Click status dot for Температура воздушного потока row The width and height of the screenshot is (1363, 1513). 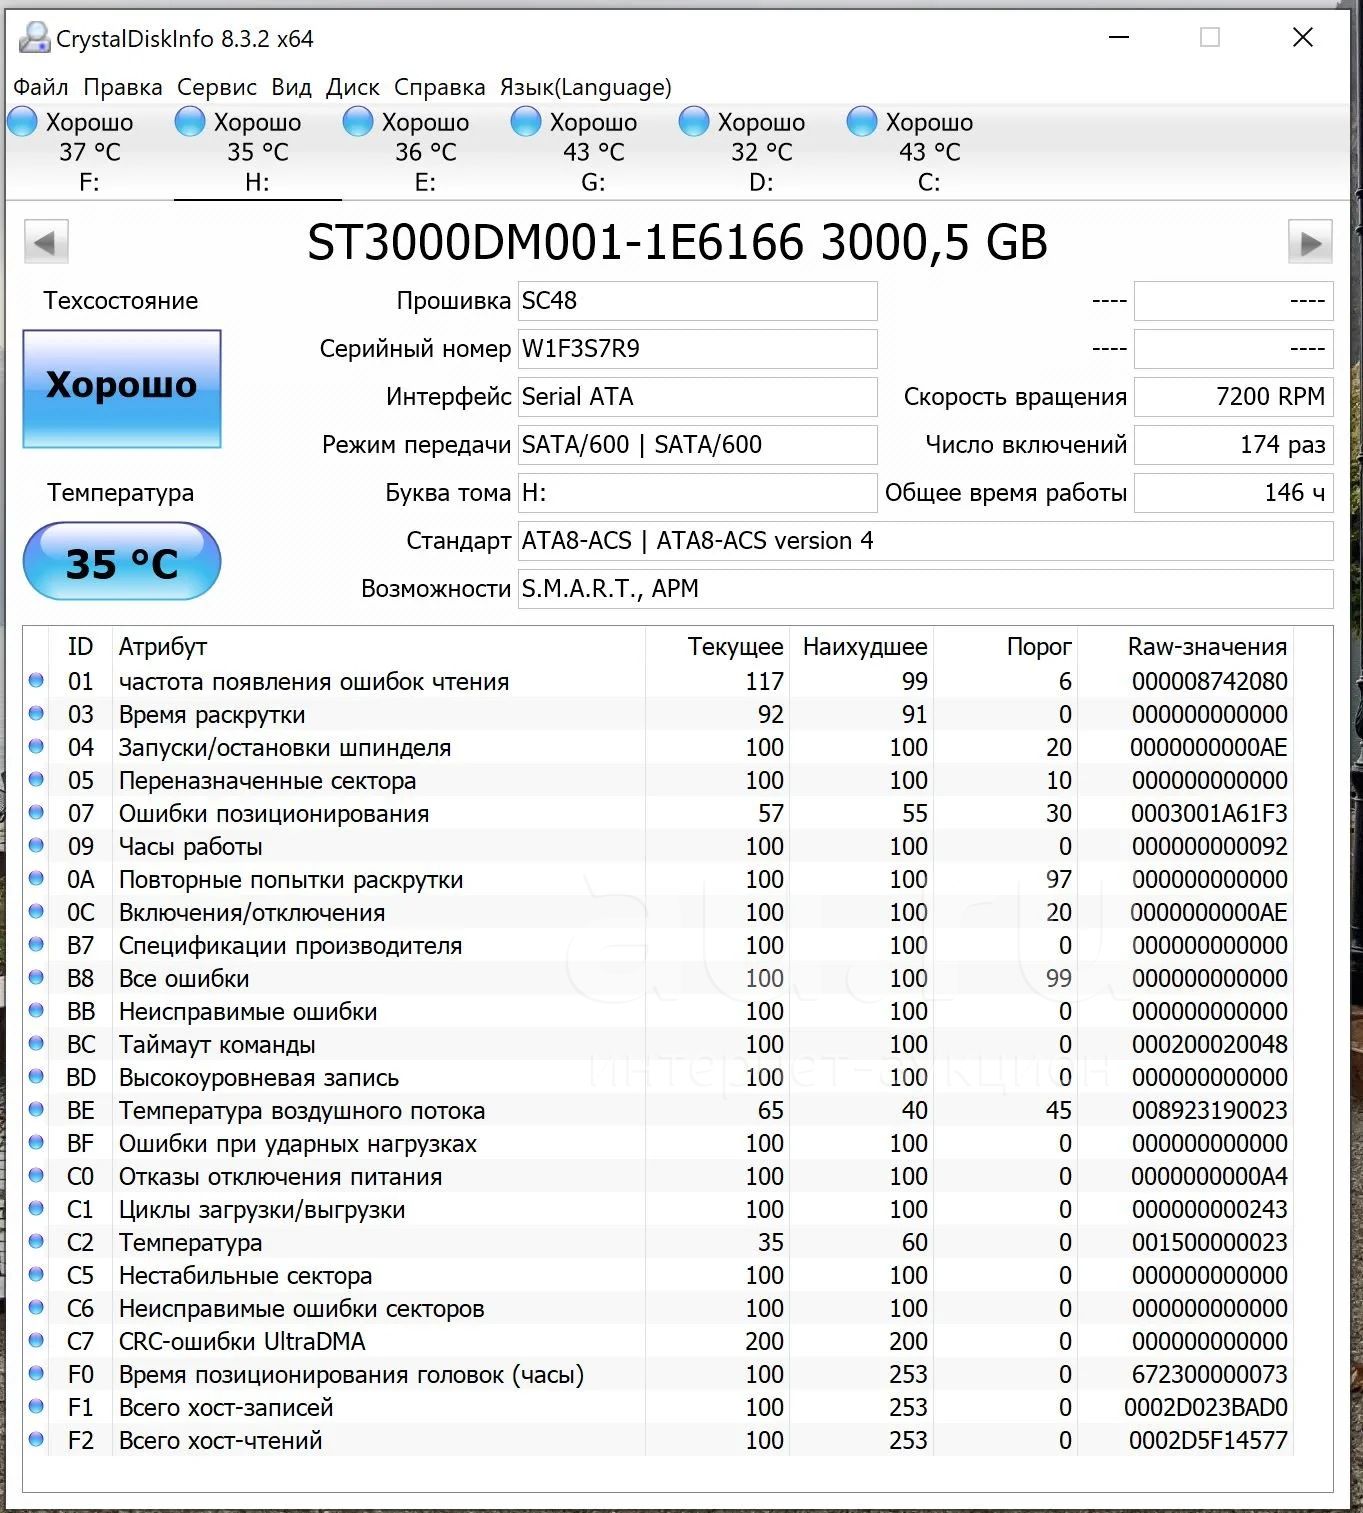(37, 1110)
